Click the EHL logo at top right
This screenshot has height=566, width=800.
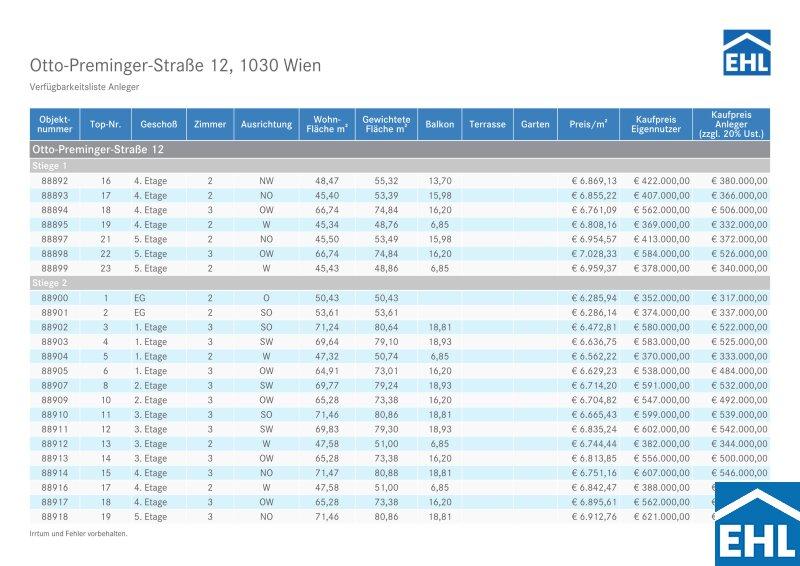tap(746, 52)
